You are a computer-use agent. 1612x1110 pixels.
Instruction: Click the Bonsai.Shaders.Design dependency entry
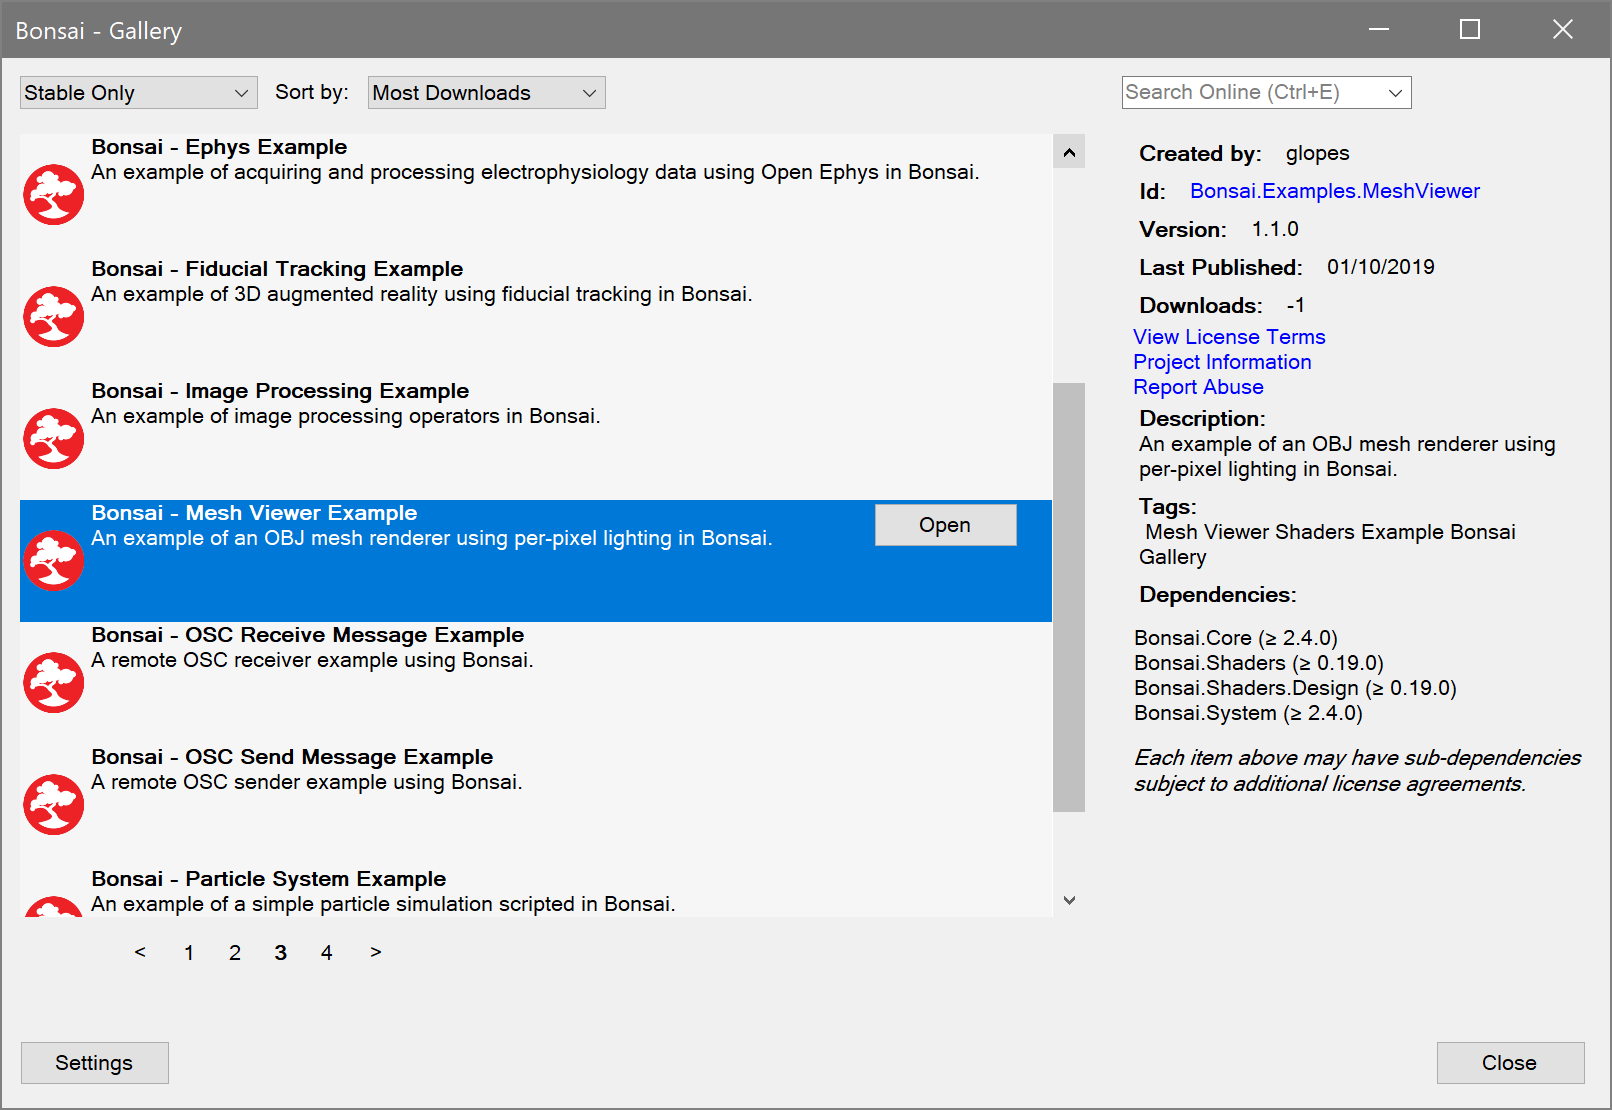coord(1295,688)
